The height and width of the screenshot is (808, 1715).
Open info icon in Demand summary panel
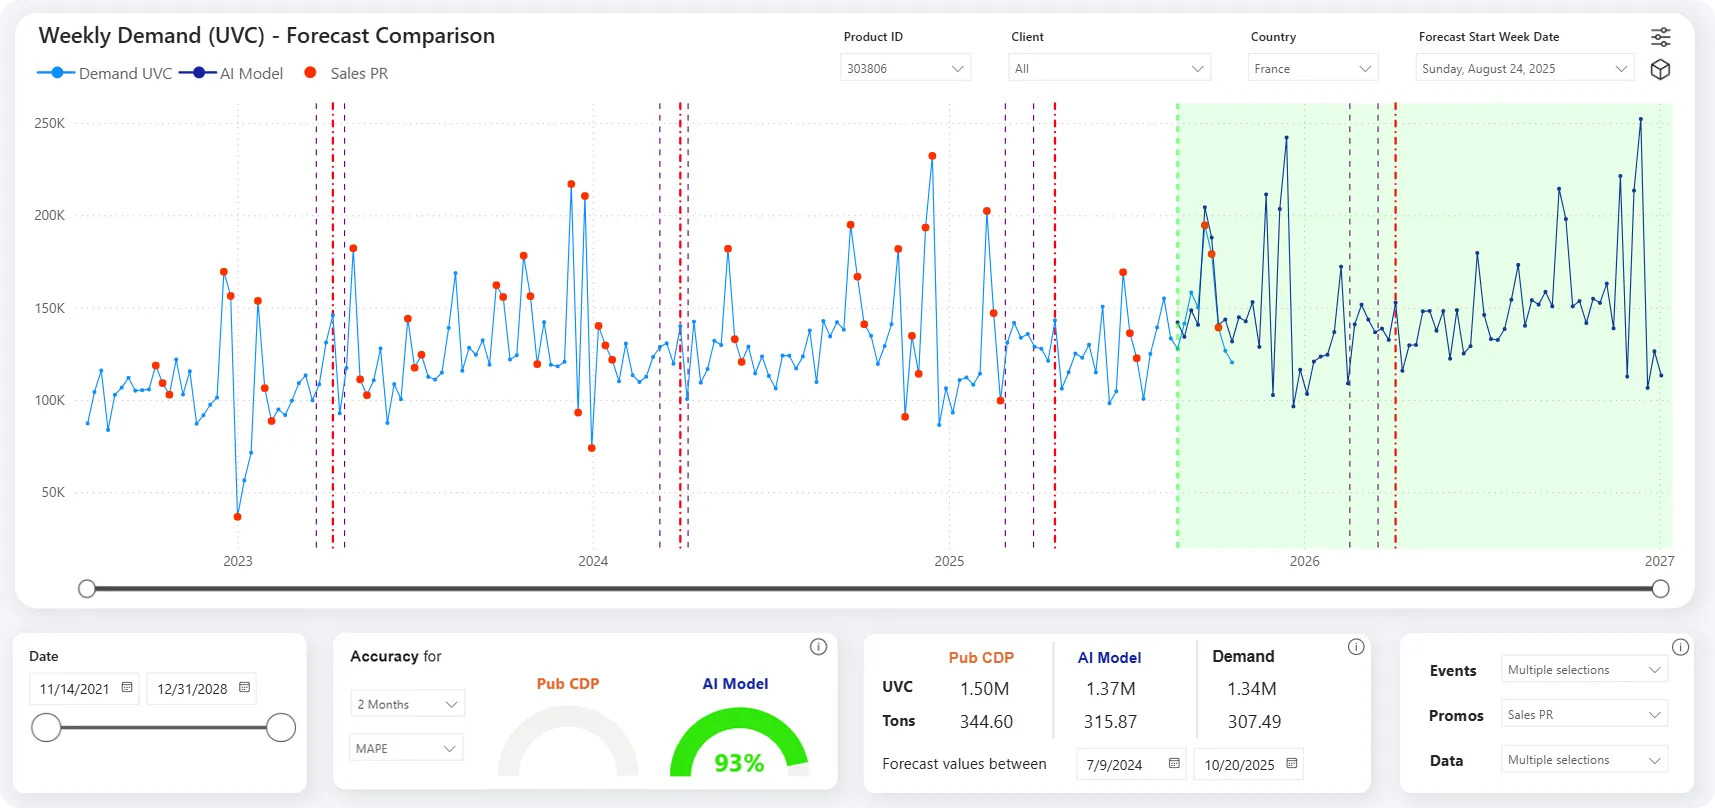1356,647
